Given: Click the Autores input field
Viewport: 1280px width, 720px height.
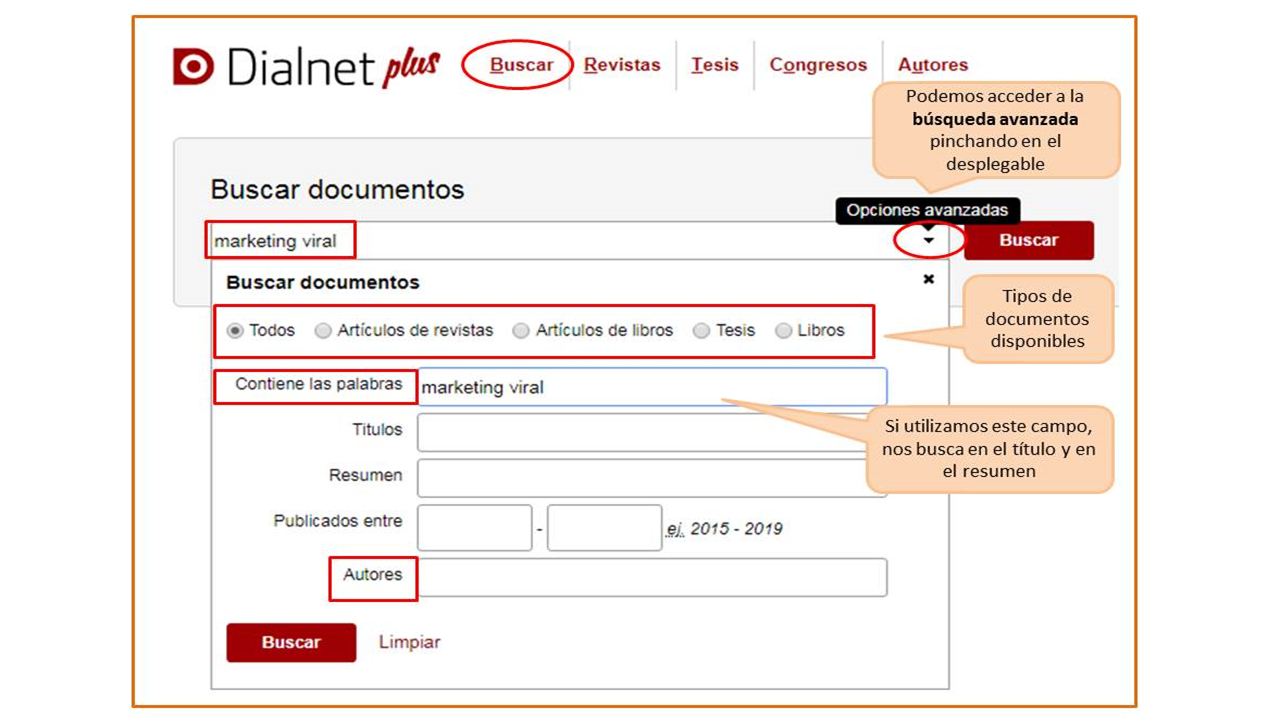Looking at the screenshot, I should coord(652,577).
